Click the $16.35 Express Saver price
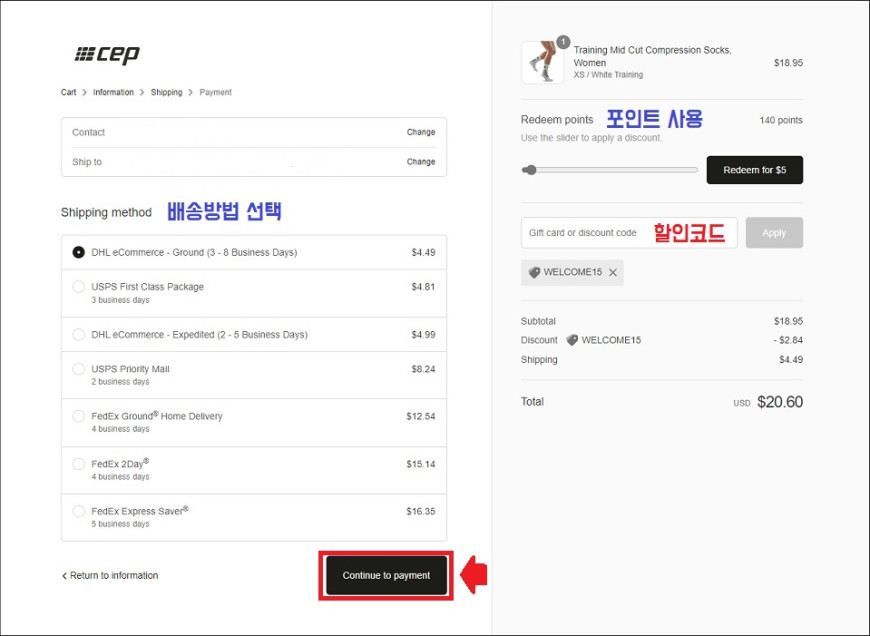Viewport: 870px width, 636px height. (421, 511)
